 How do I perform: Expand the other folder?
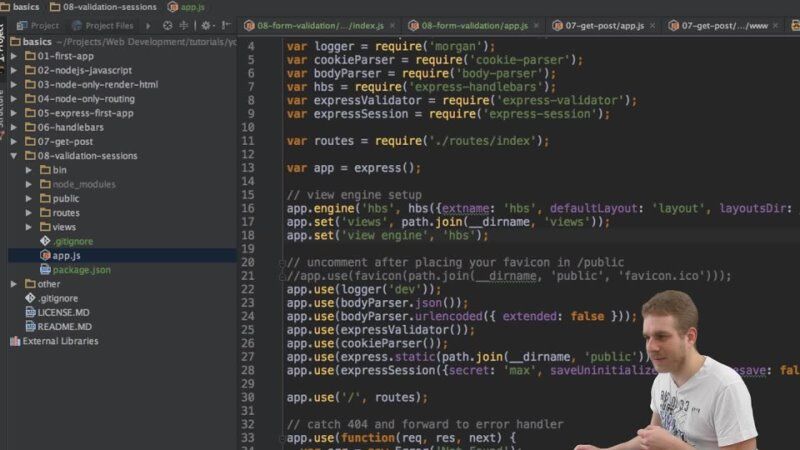tap(14, 284)
